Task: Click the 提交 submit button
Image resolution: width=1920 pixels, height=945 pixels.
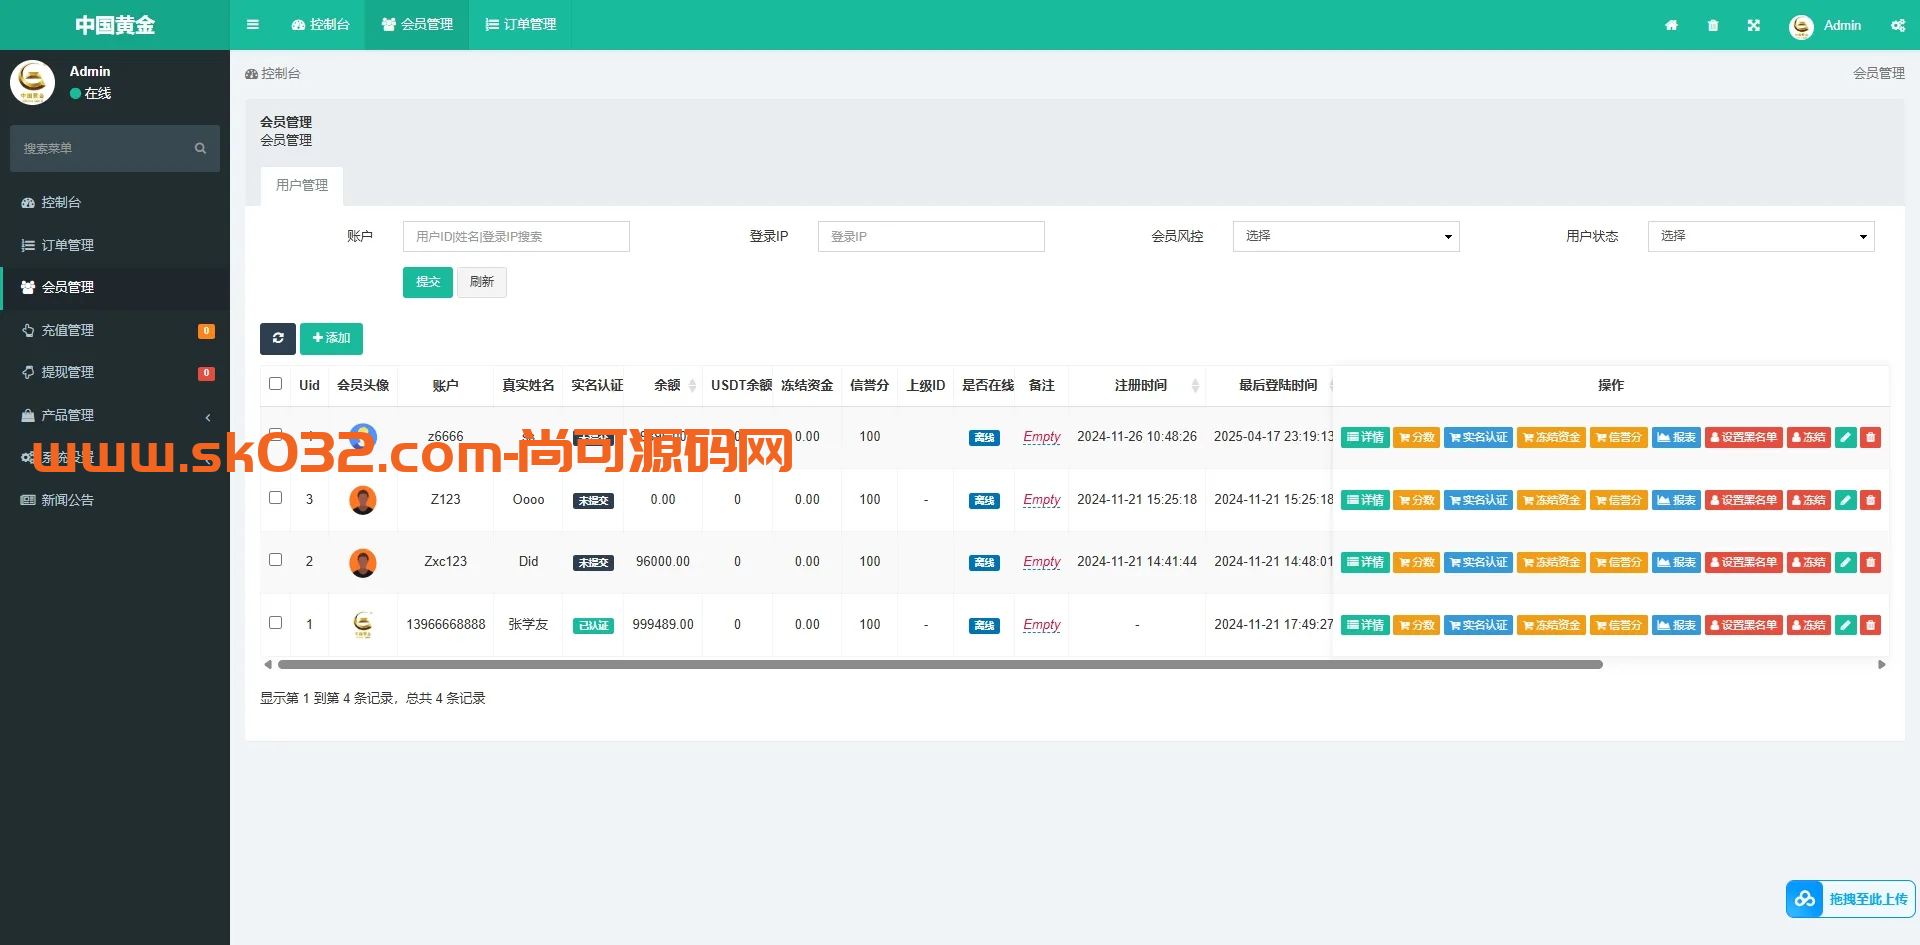Action: click(x=427, y=282)
